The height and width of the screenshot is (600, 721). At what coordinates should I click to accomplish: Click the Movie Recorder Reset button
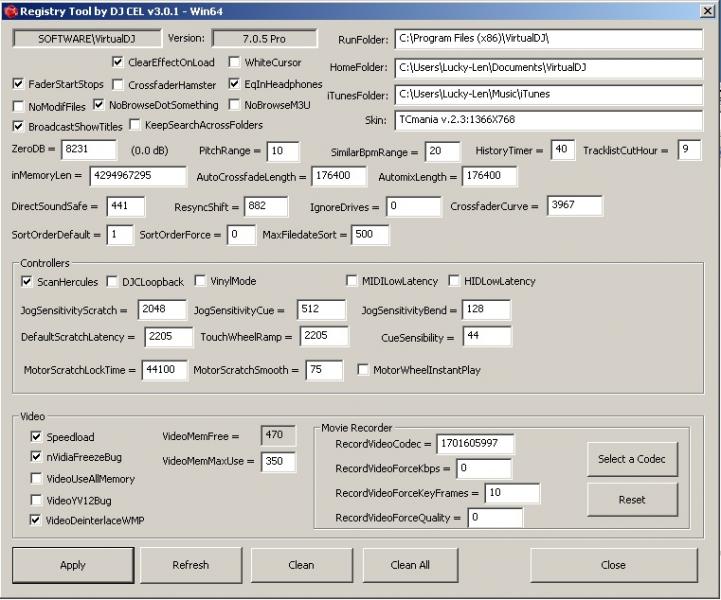point(632,500)
